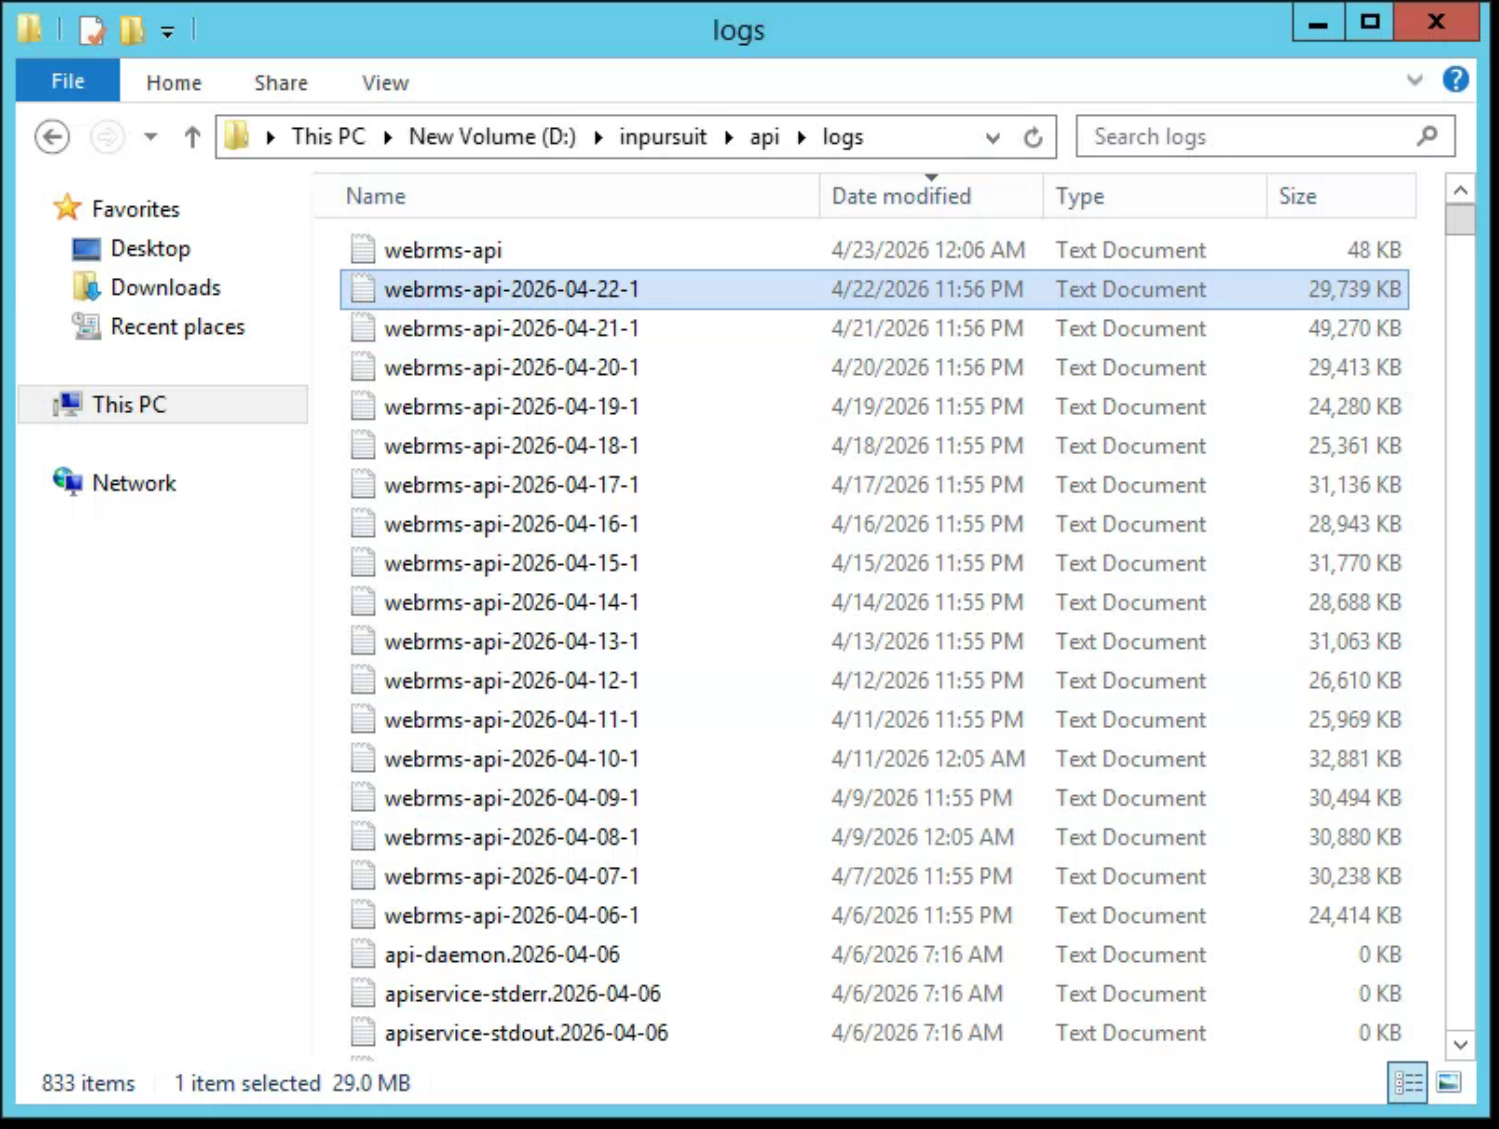Select Downloads in Favorites

pos(165,288)
